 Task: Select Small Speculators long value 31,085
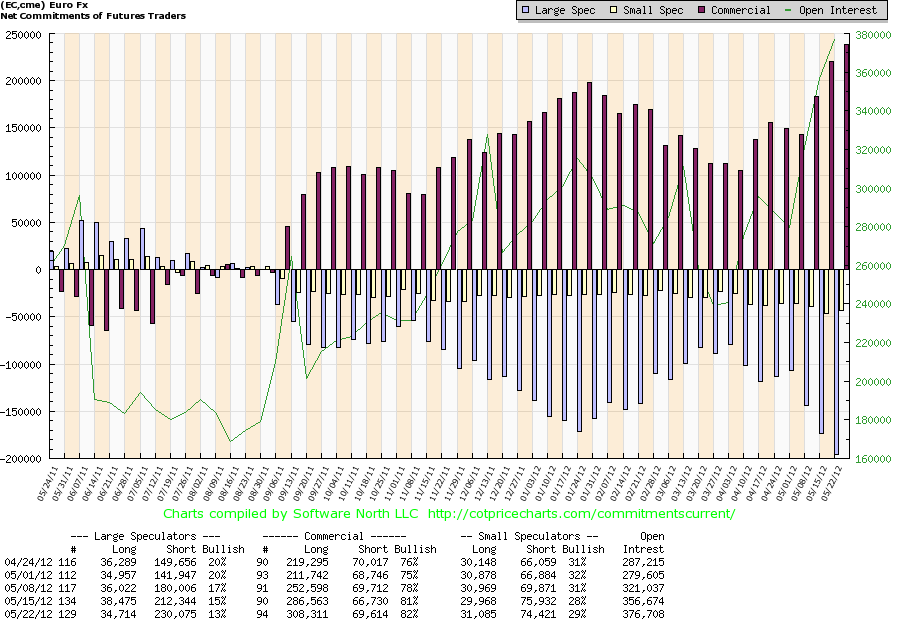pyautogui.click(x=478, y=614)
